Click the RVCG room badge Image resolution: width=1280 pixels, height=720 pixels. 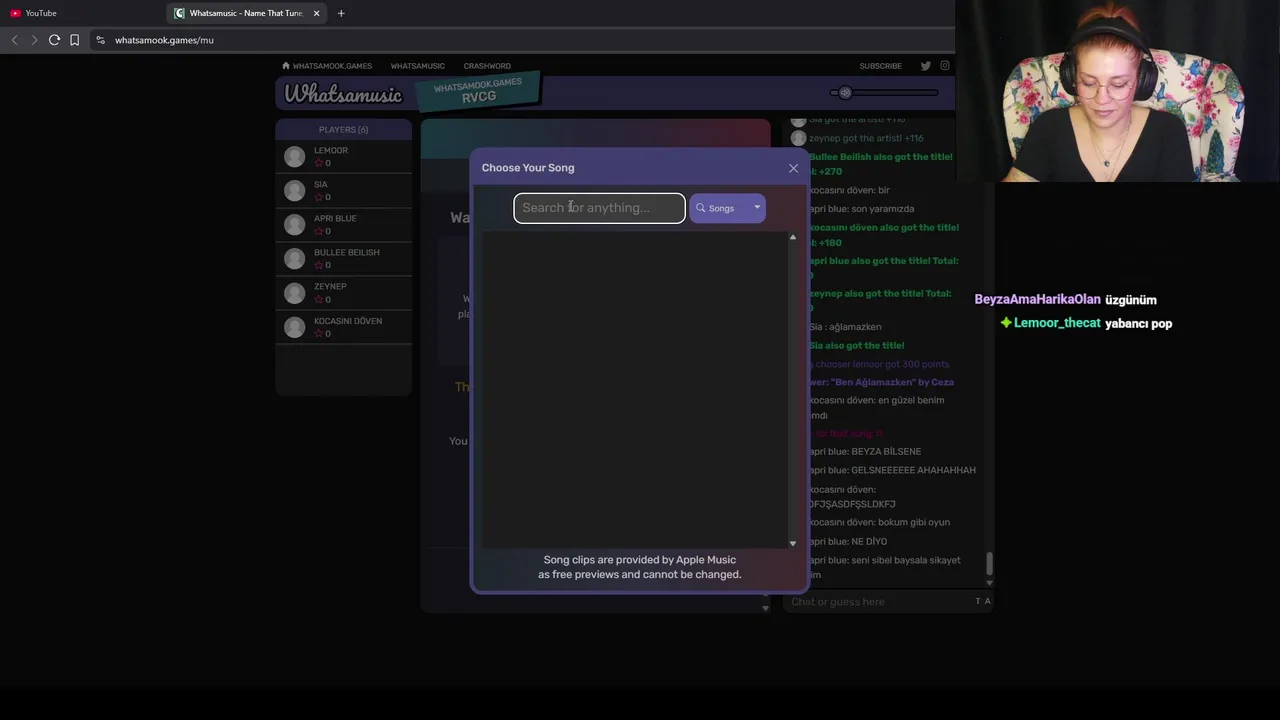(x=478, y=91)
